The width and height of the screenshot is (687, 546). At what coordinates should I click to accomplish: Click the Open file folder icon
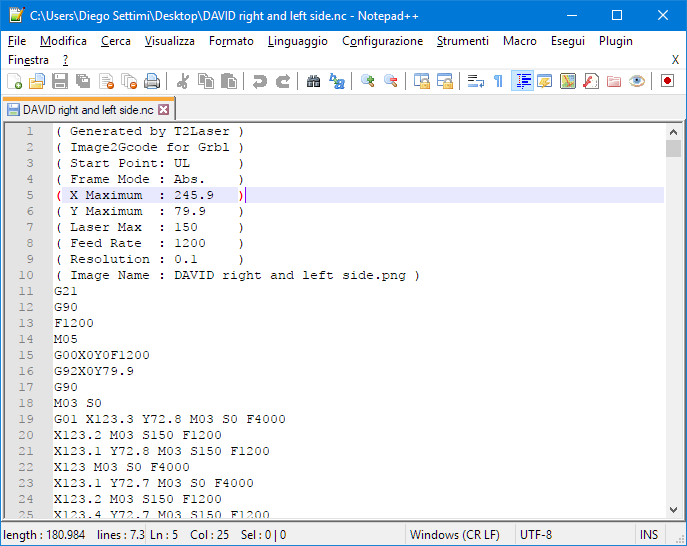(x=36, y=81)
